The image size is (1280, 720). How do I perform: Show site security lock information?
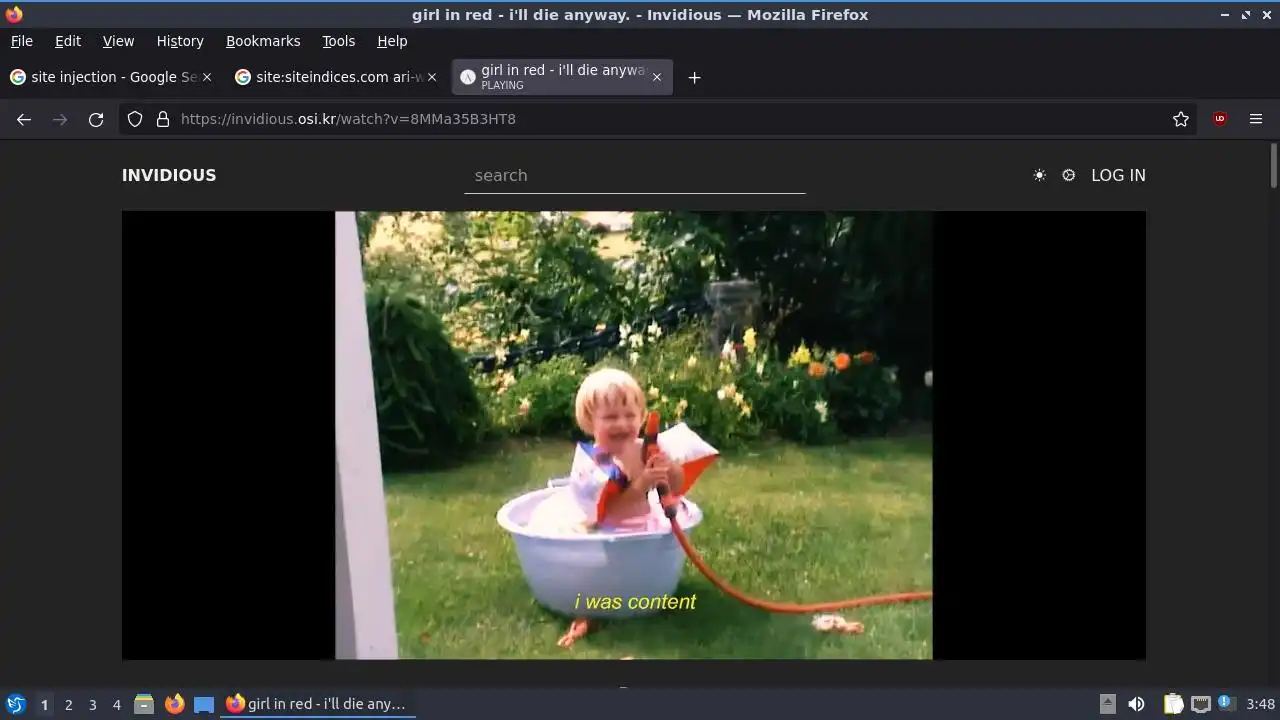pos(163,119)
